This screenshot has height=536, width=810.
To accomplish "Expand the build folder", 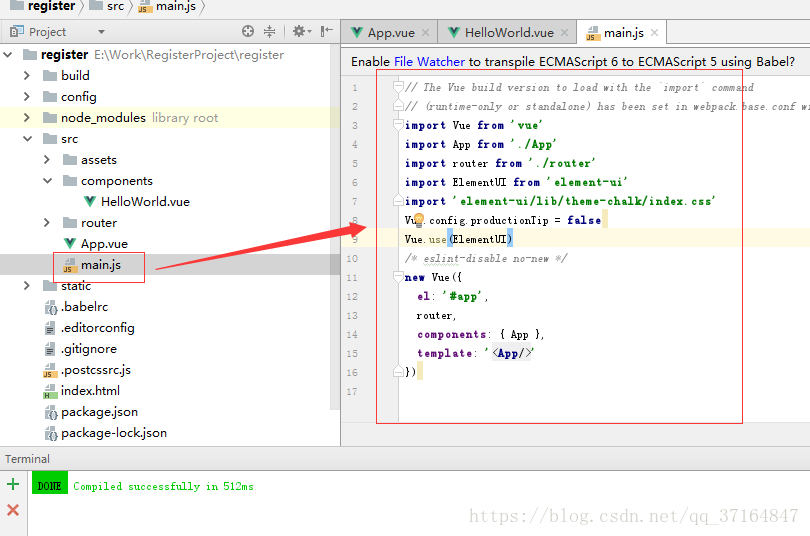I will coord(27,75).
